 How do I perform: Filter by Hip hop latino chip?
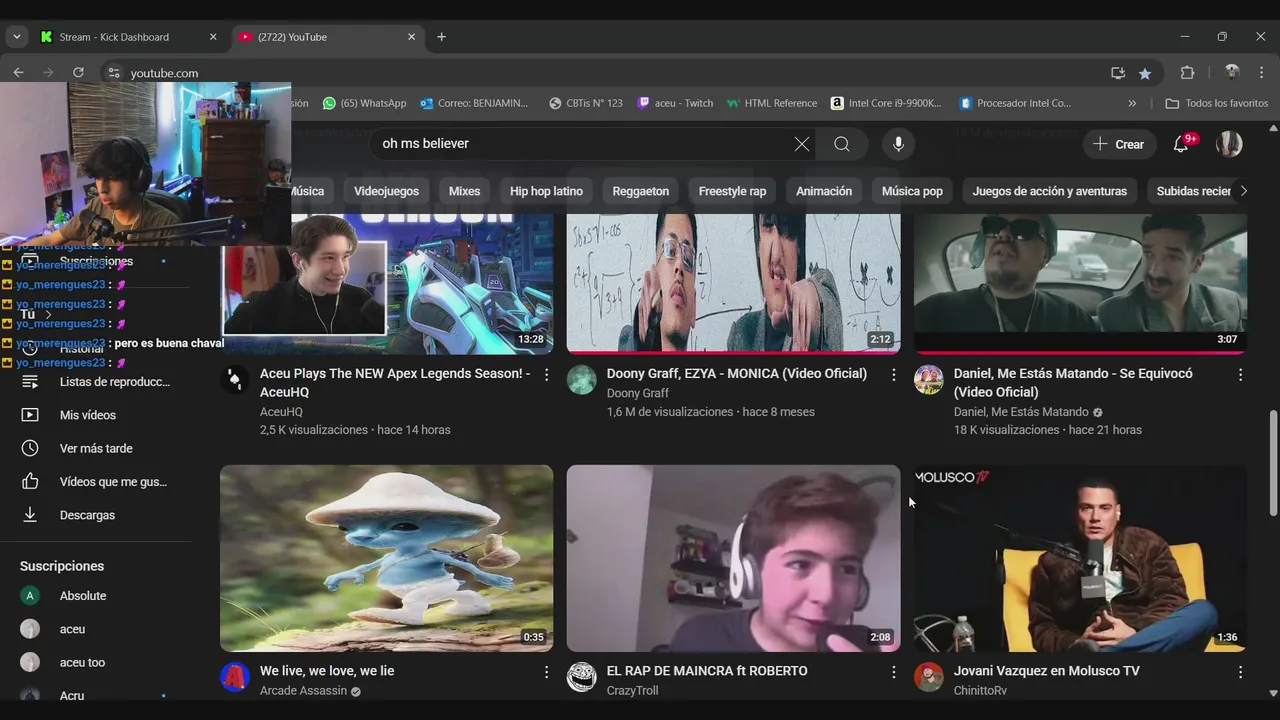(546, 191)
